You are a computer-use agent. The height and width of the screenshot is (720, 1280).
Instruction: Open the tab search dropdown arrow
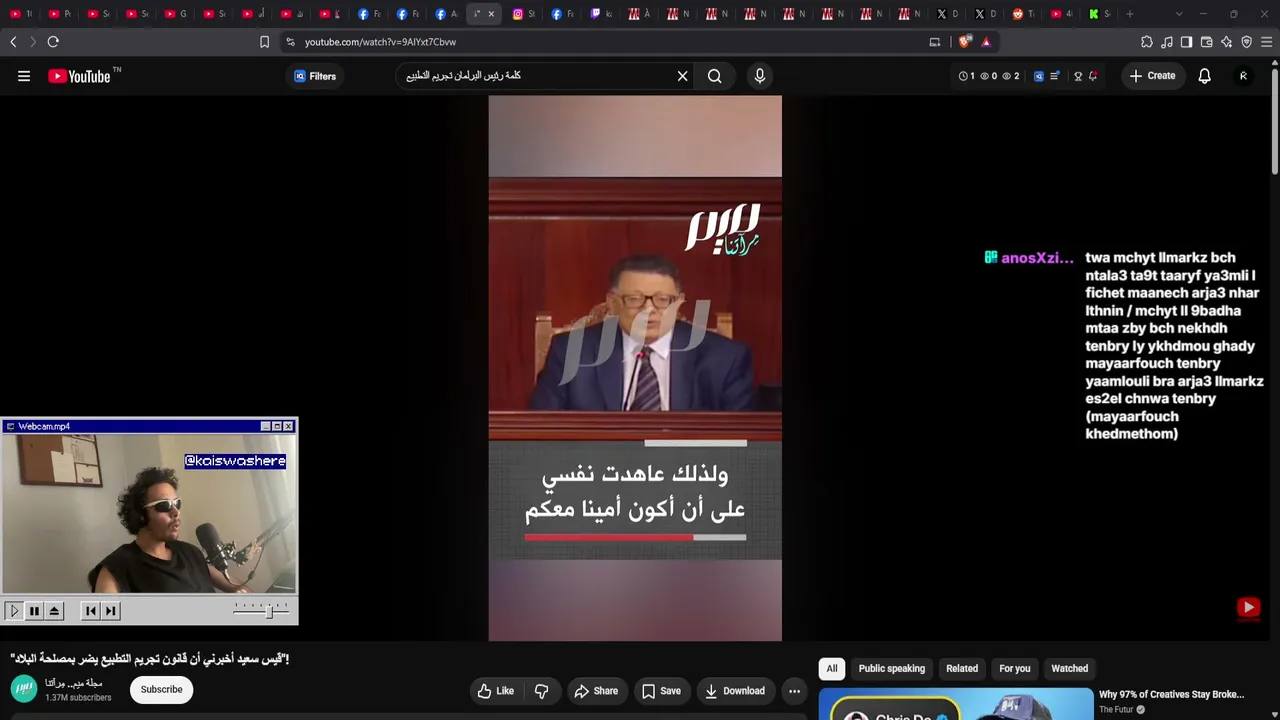pyautogui.click(x=1179, y=14)
